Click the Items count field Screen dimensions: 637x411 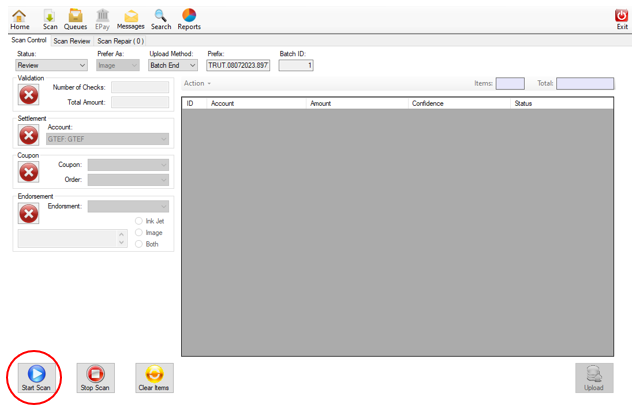(x=510, y=84)
